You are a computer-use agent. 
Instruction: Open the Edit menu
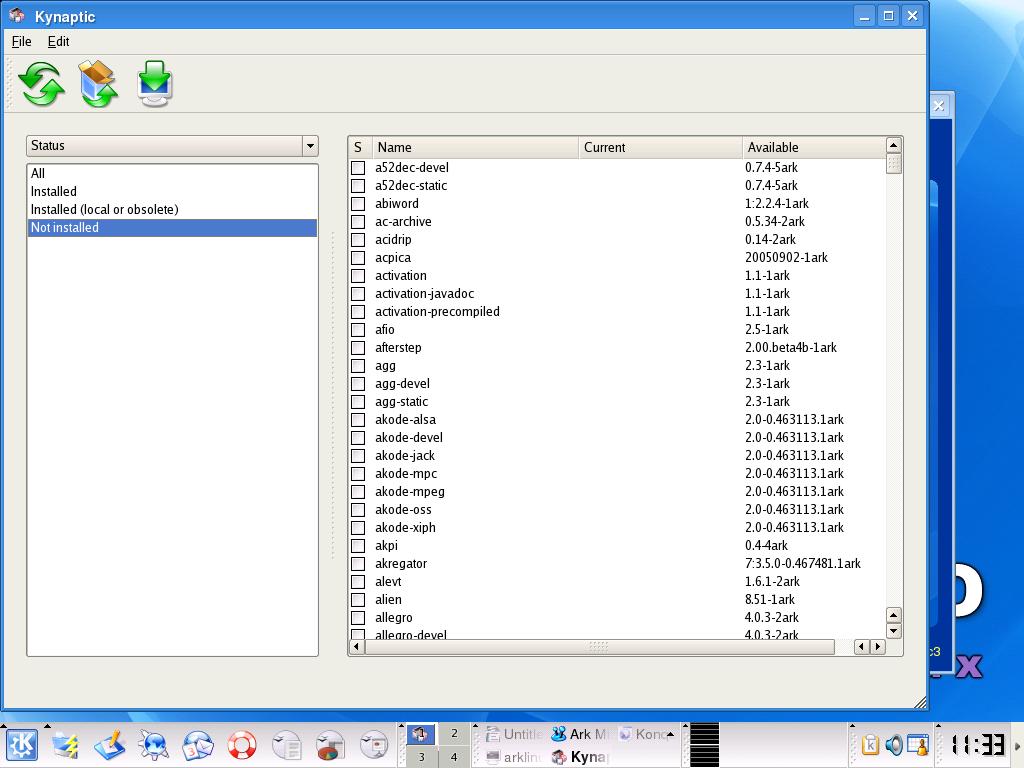pyautogui.click(x=58, y=41)
